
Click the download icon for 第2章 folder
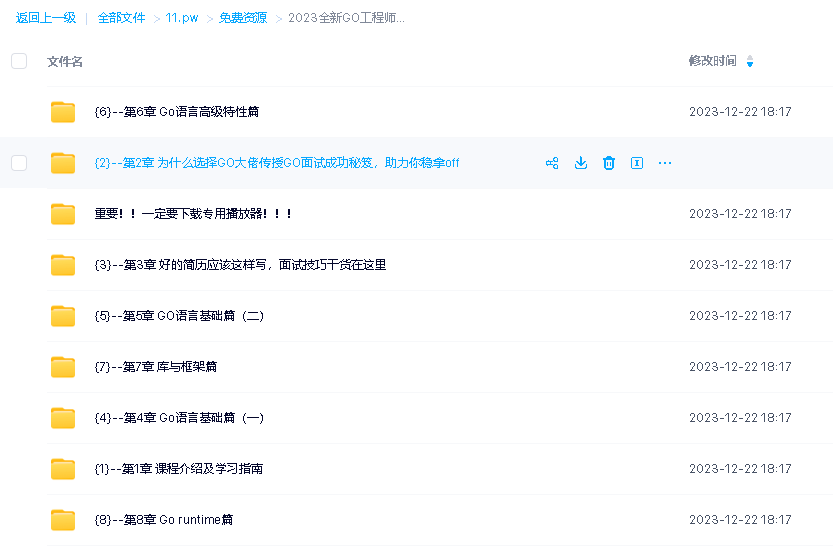580,163
